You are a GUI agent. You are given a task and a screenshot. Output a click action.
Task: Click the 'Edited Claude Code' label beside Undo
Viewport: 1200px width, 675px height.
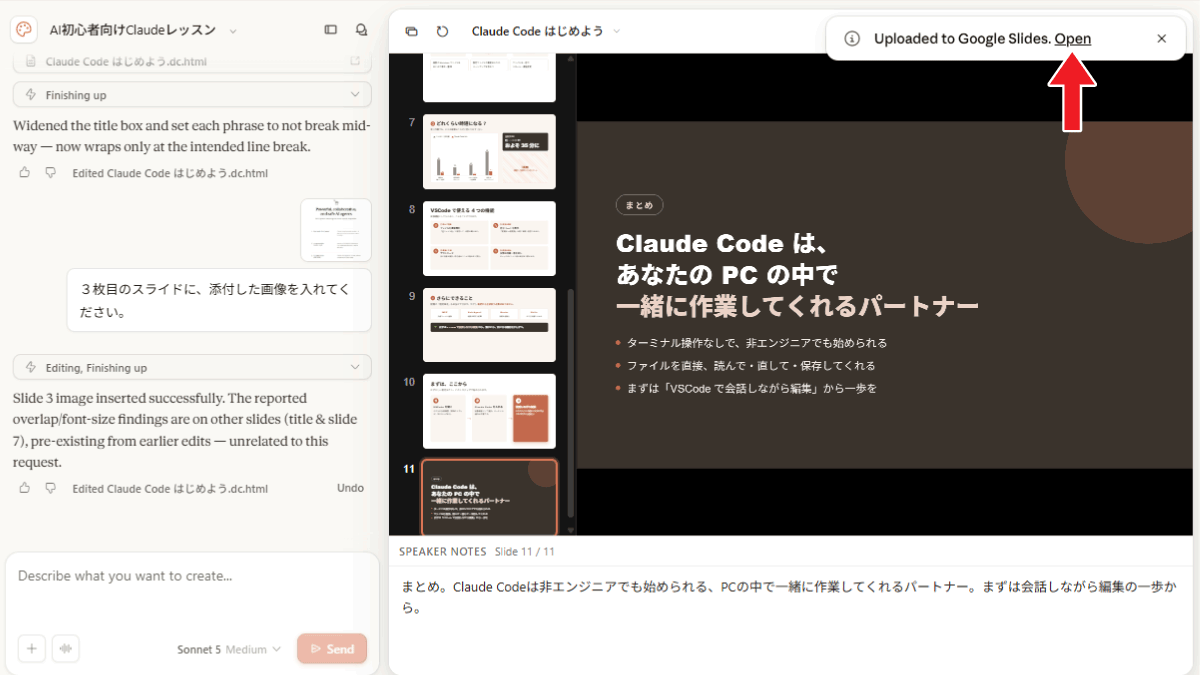pyautogui.click(x=170, y=488)
